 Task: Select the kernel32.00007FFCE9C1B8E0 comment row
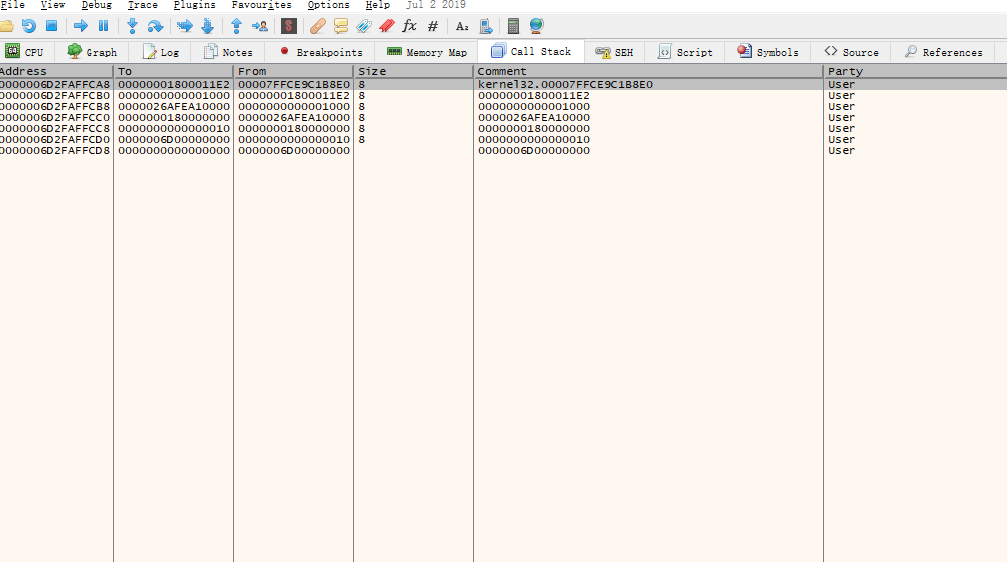coord(565,84)
